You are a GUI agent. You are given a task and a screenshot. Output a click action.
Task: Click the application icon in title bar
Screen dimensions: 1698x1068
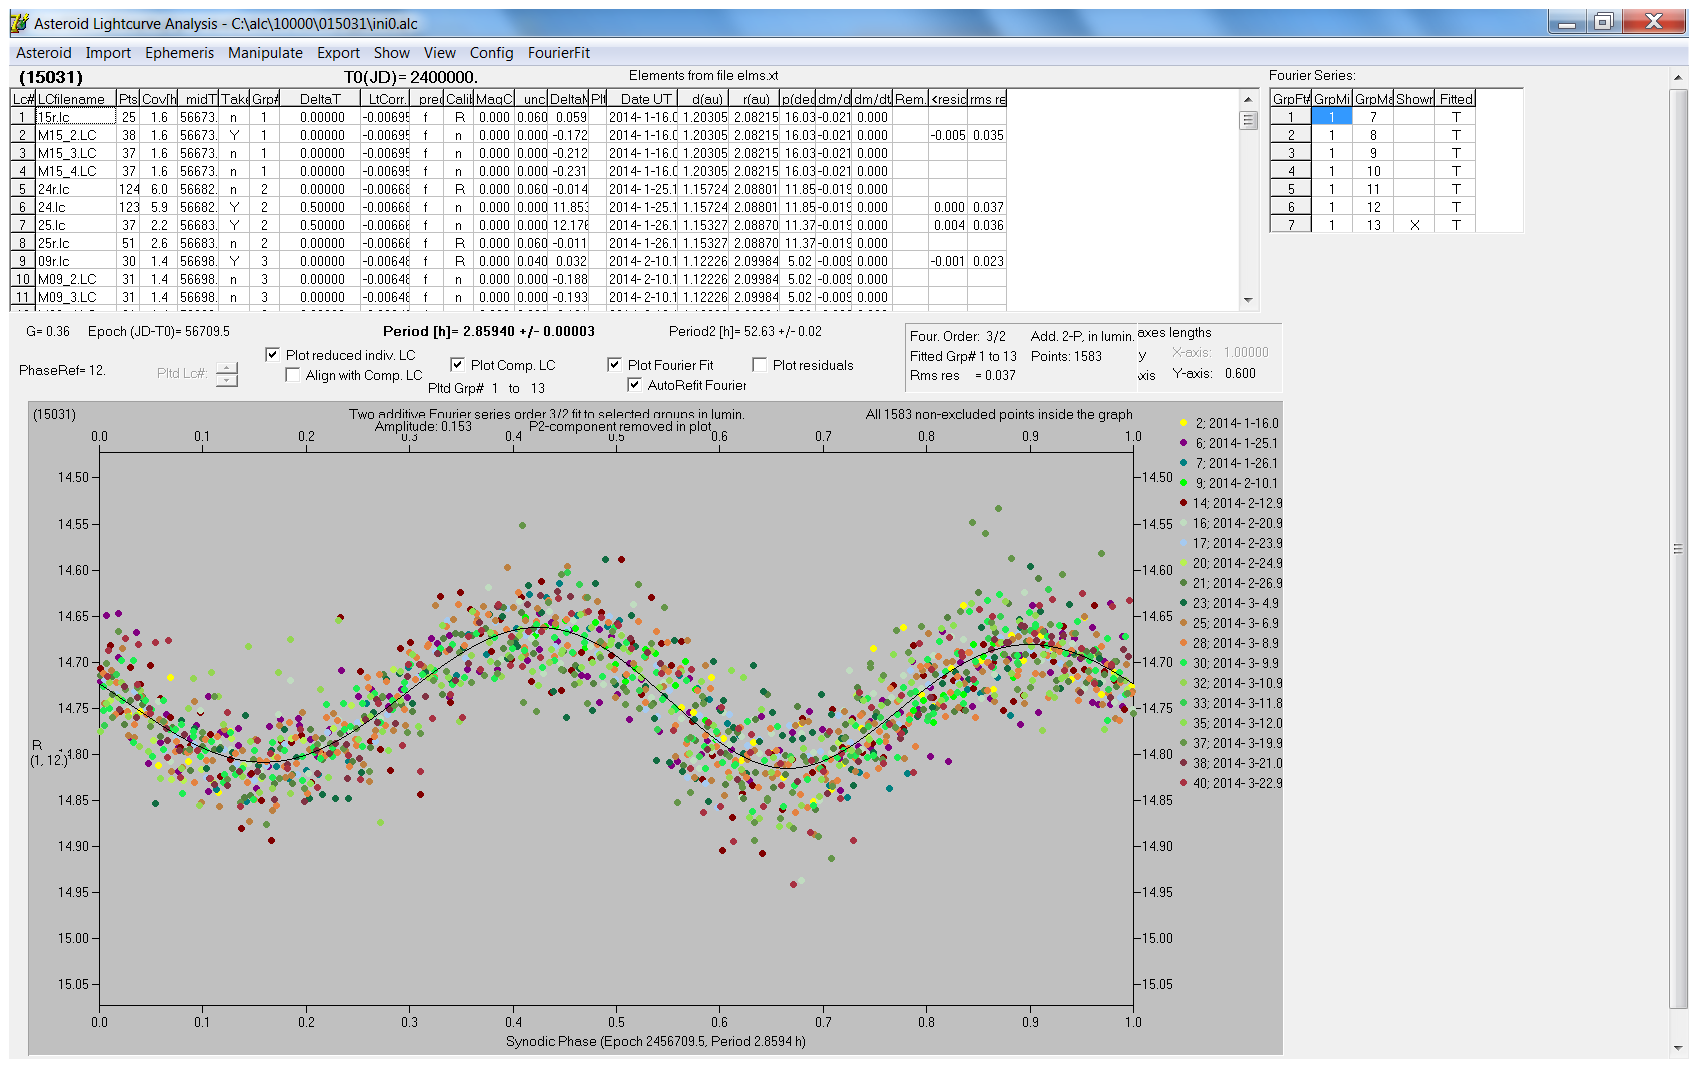19,23
